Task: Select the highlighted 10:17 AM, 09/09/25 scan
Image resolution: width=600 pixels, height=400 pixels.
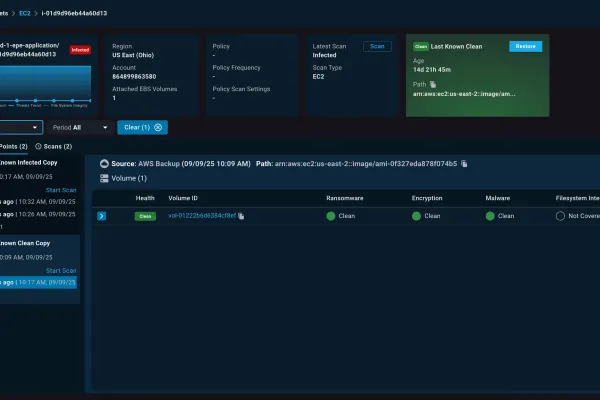Action: point(38,282)
